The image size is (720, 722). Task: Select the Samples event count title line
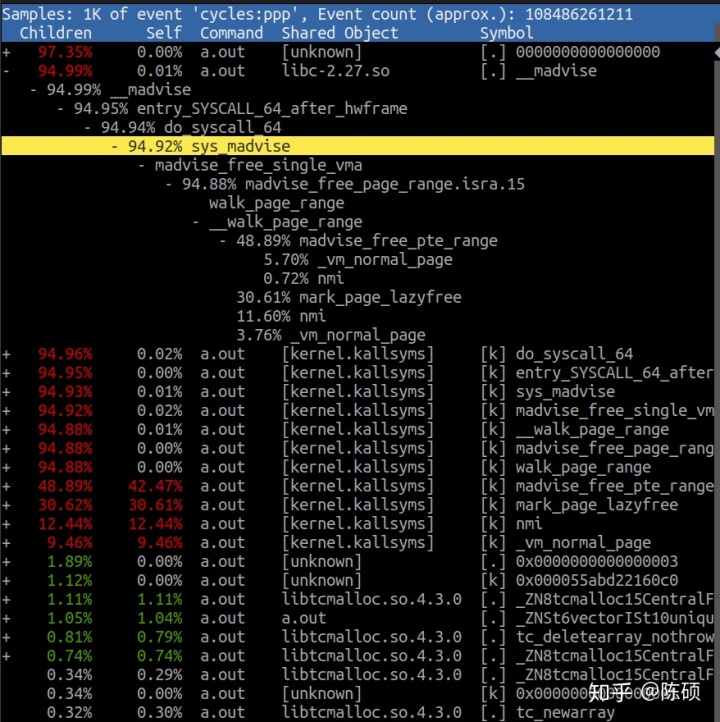click(x=317, y=14)
